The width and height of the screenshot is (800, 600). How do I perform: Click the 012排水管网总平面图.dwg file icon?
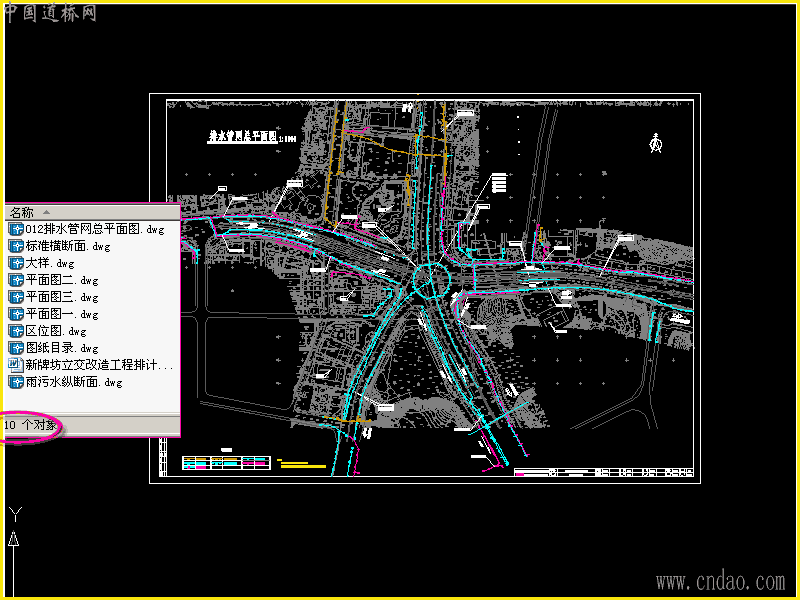point(16,229)
